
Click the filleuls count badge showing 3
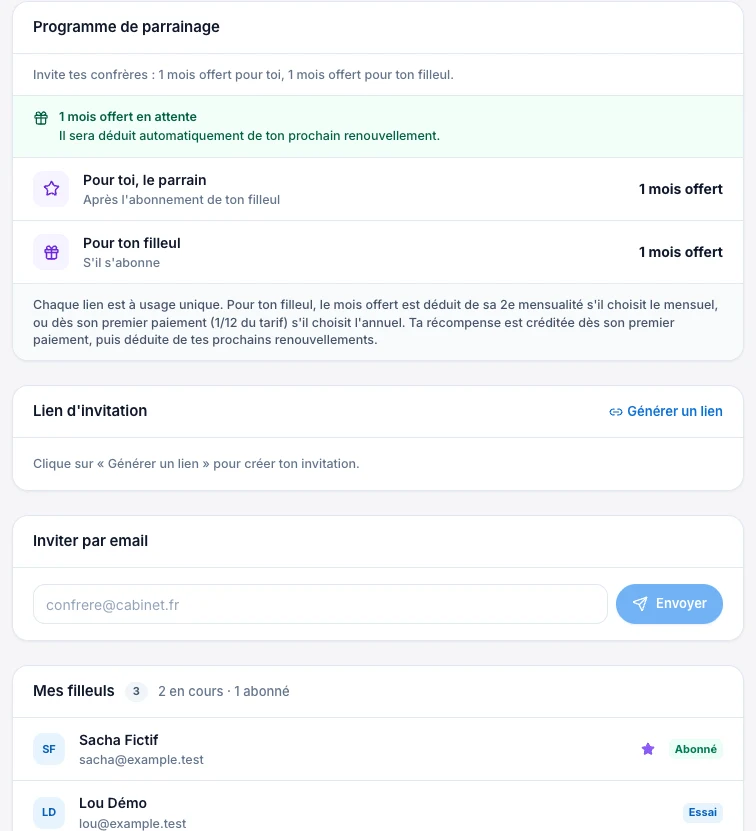coord(136,691)
